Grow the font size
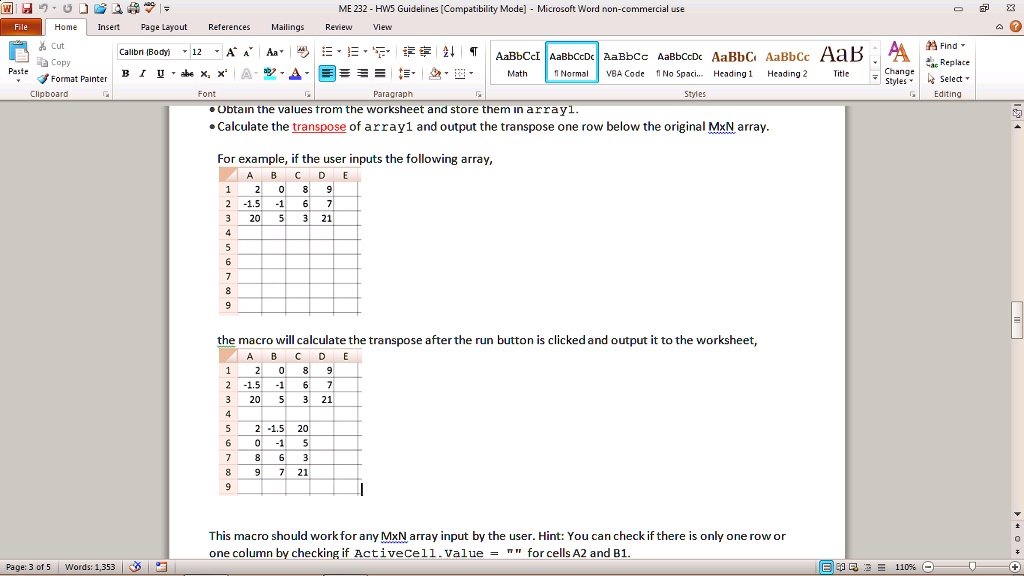1024x576 pixels. pos(231,52)
